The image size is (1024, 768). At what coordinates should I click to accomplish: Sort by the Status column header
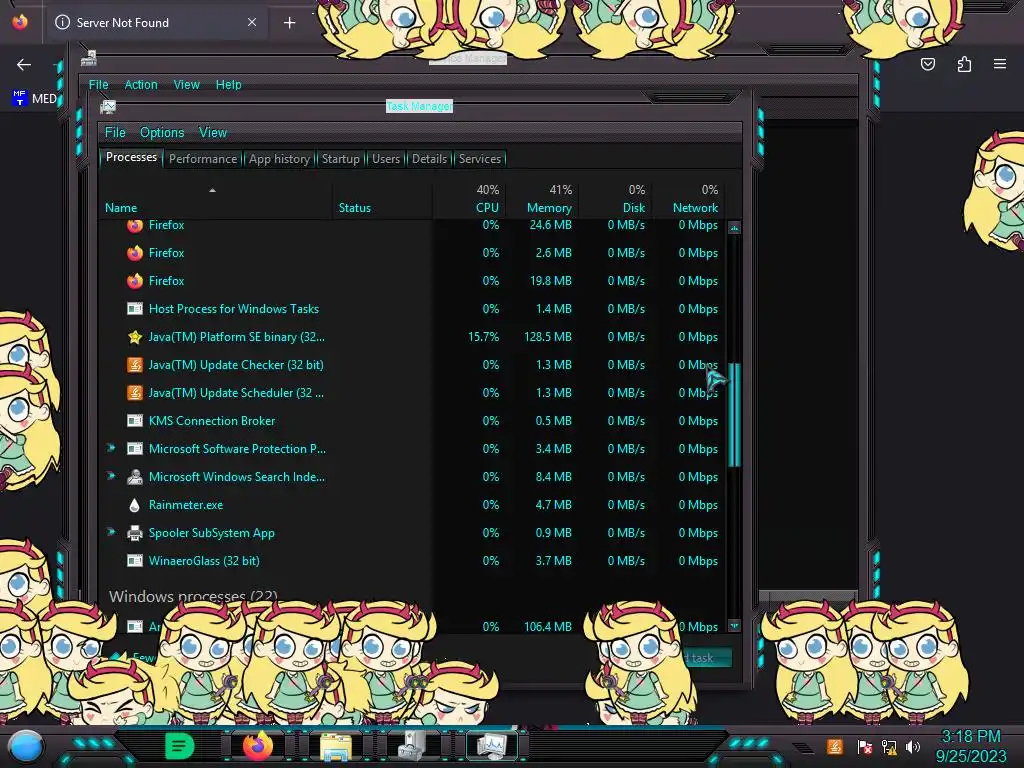382,200
